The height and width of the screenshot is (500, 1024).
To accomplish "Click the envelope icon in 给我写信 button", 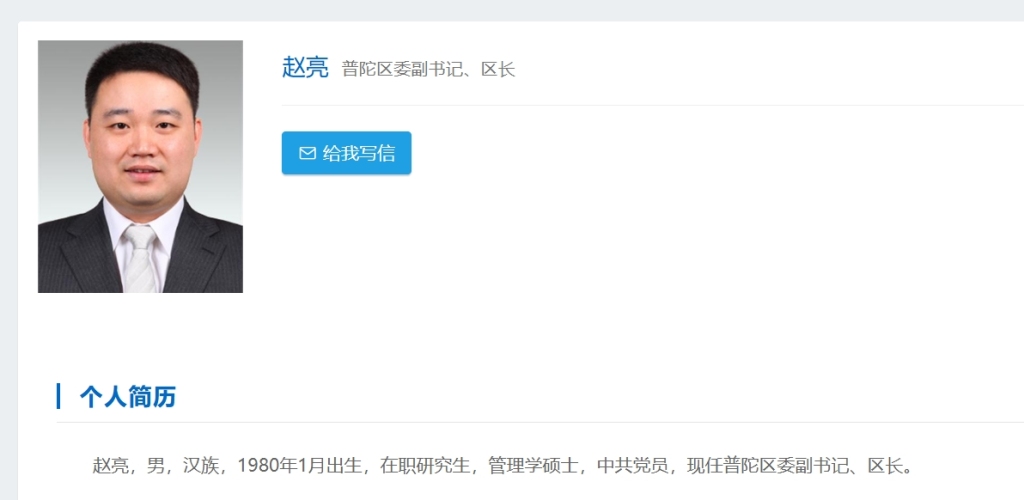I will (x=307, y=153).
